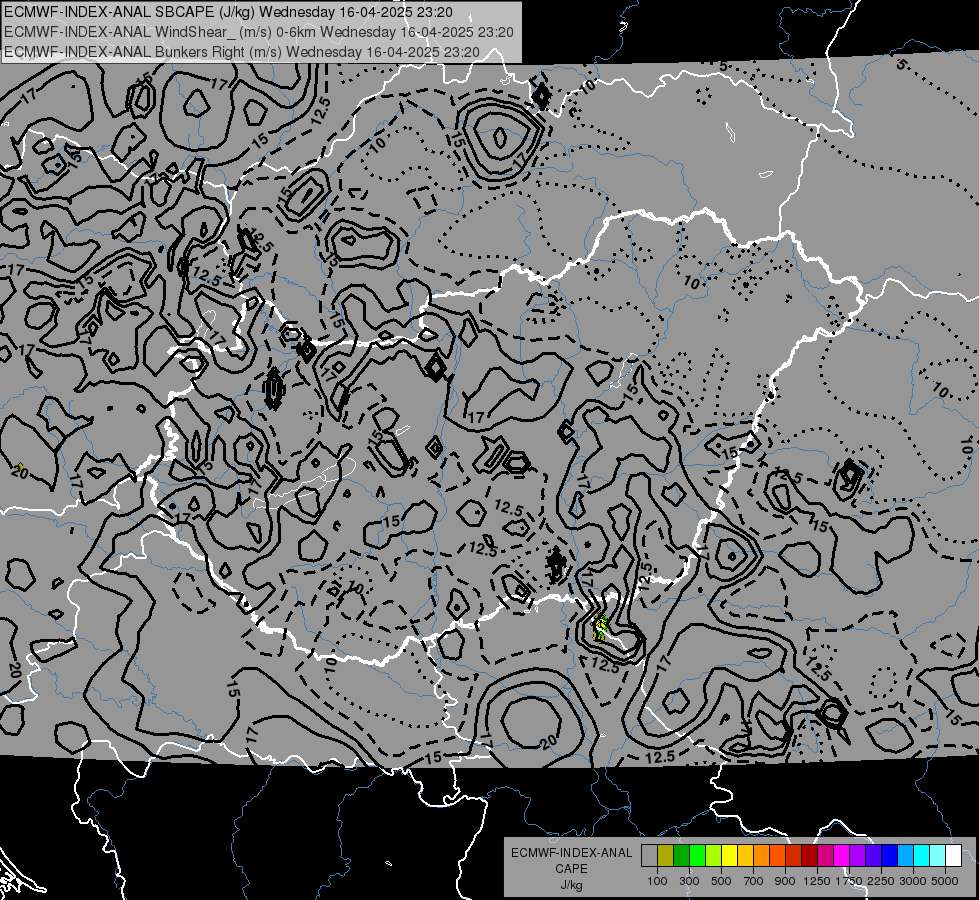
Task: Pick the red swatch starting at 900
Action: [x=793, y=856]
